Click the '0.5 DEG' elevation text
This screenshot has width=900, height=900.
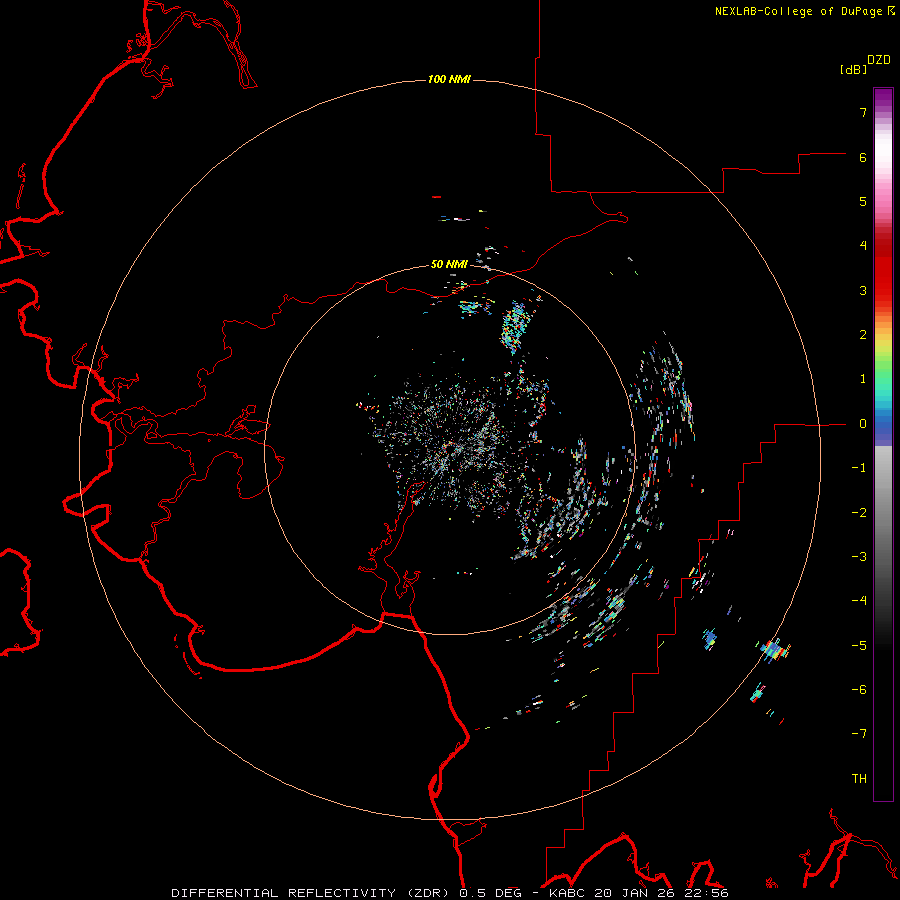491,893
